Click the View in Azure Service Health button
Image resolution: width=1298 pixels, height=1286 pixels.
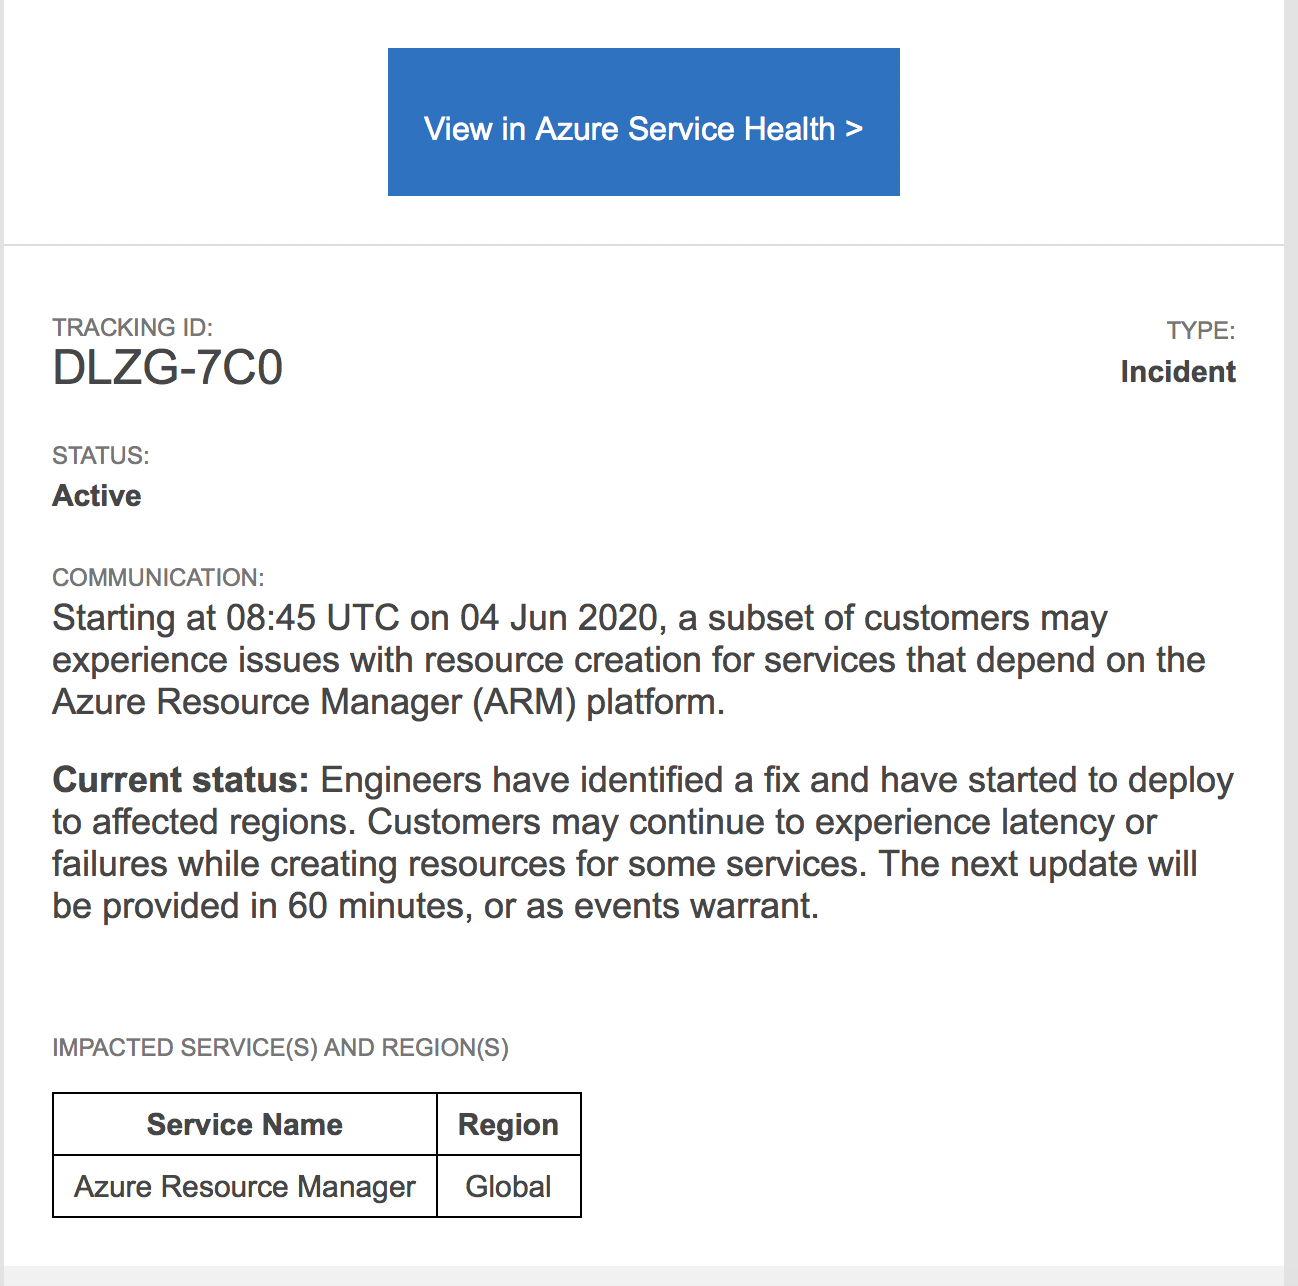tap(643, 122)
